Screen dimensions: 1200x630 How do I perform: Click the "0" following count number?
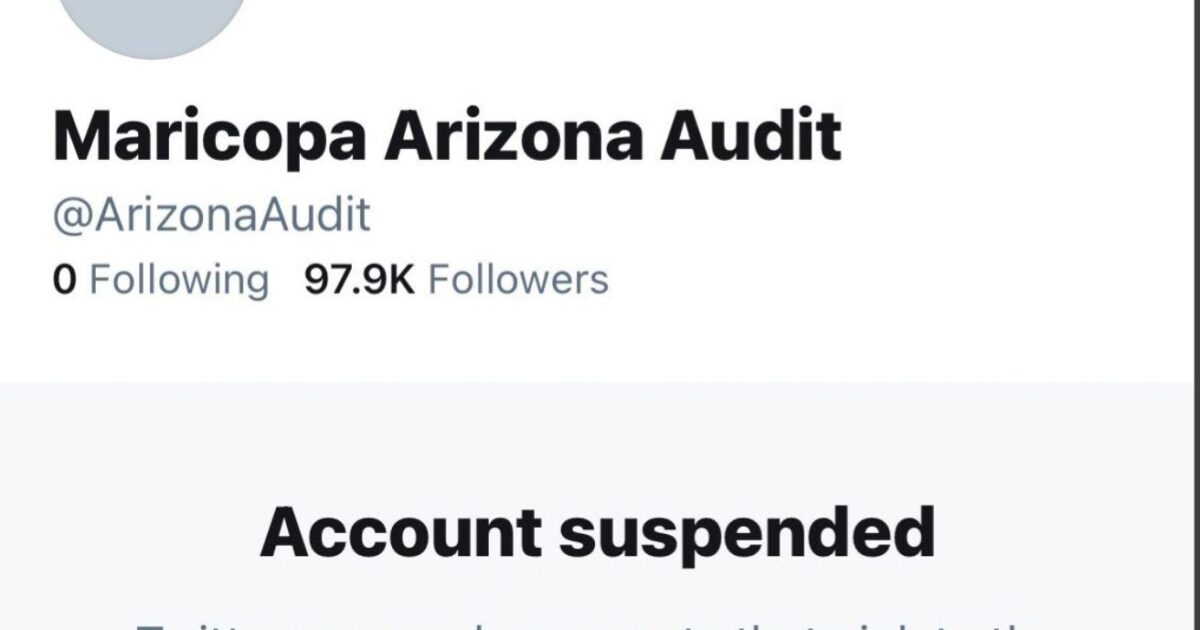64,280
